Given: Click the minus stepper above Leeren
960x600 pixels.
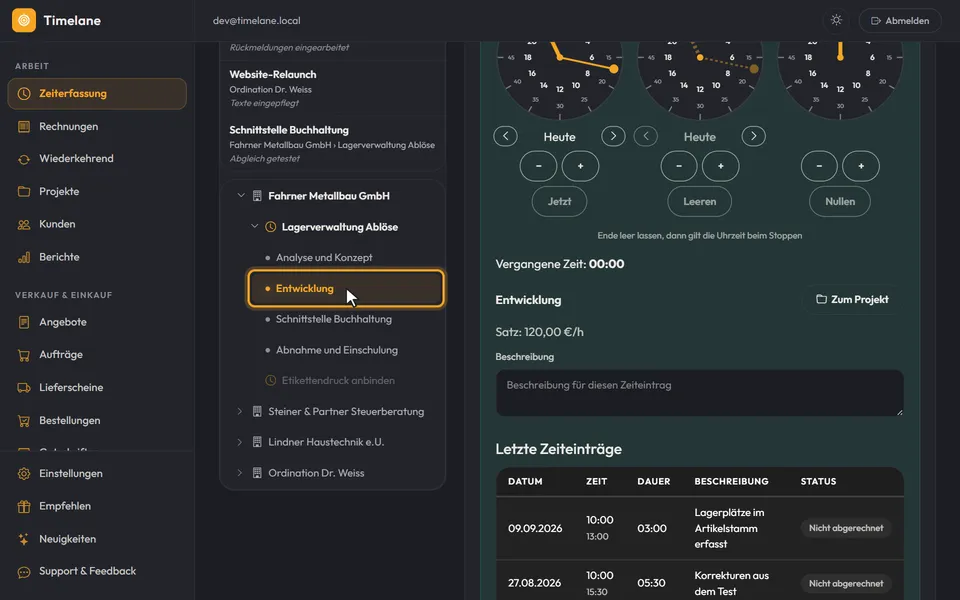Looking at the screenshot, I should click(678, 166).
